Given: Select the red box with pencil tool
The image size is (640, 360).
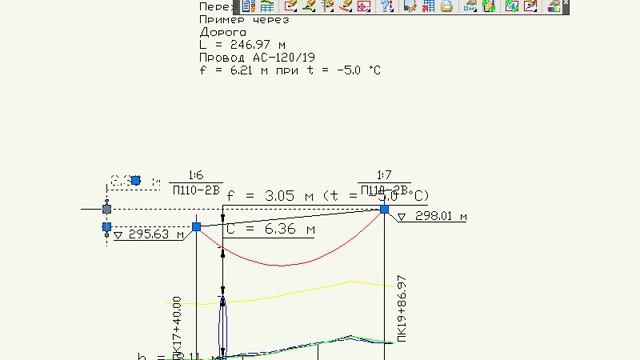Looking at the screenshot, I should point(290,6).
